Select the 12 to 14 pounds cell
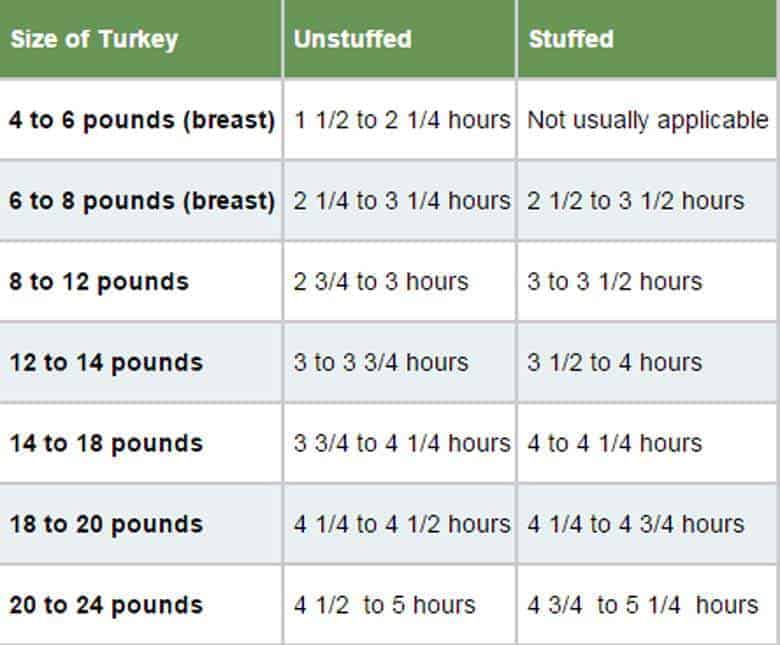 (x=140, y=363)
